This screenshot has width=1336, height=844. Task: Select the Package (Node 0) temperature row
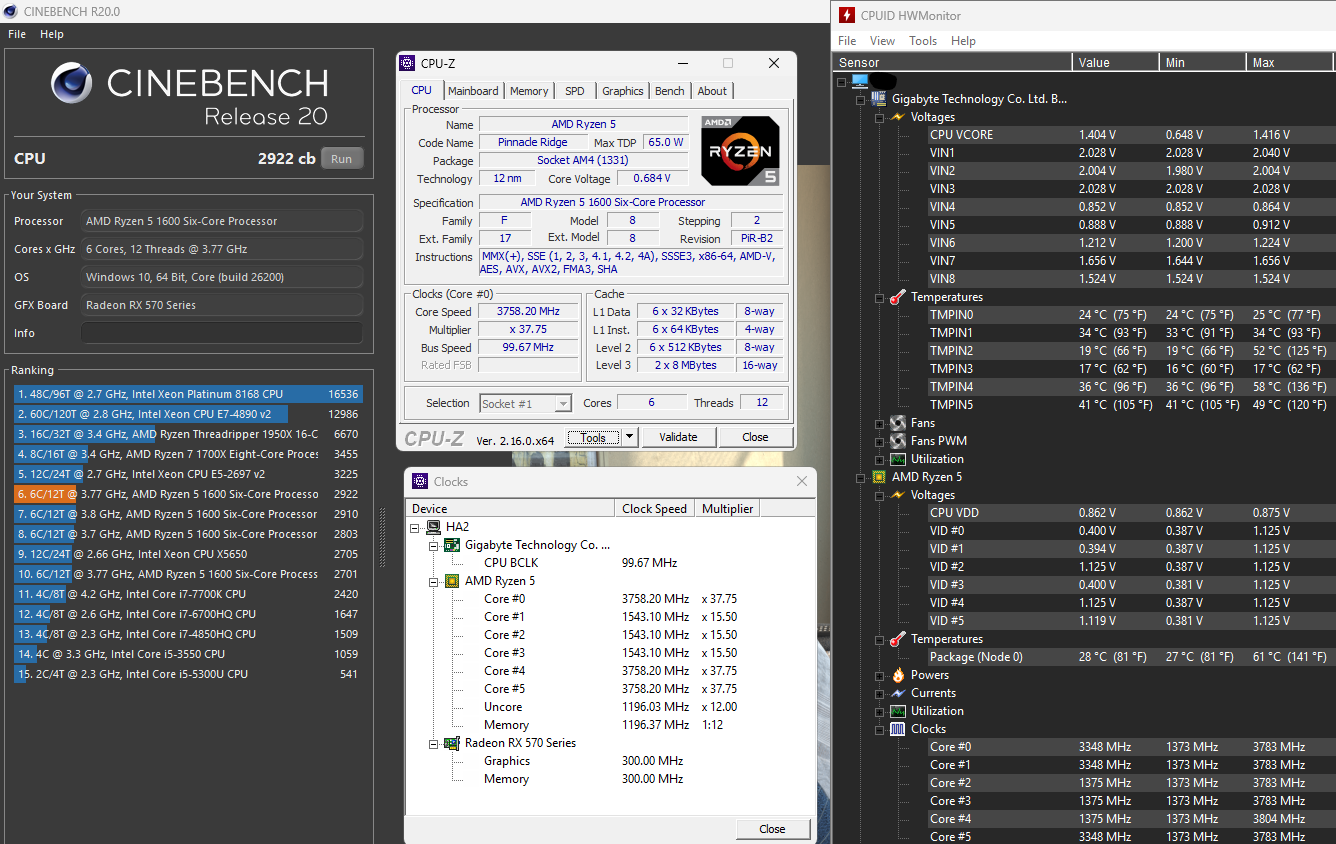1130,657
